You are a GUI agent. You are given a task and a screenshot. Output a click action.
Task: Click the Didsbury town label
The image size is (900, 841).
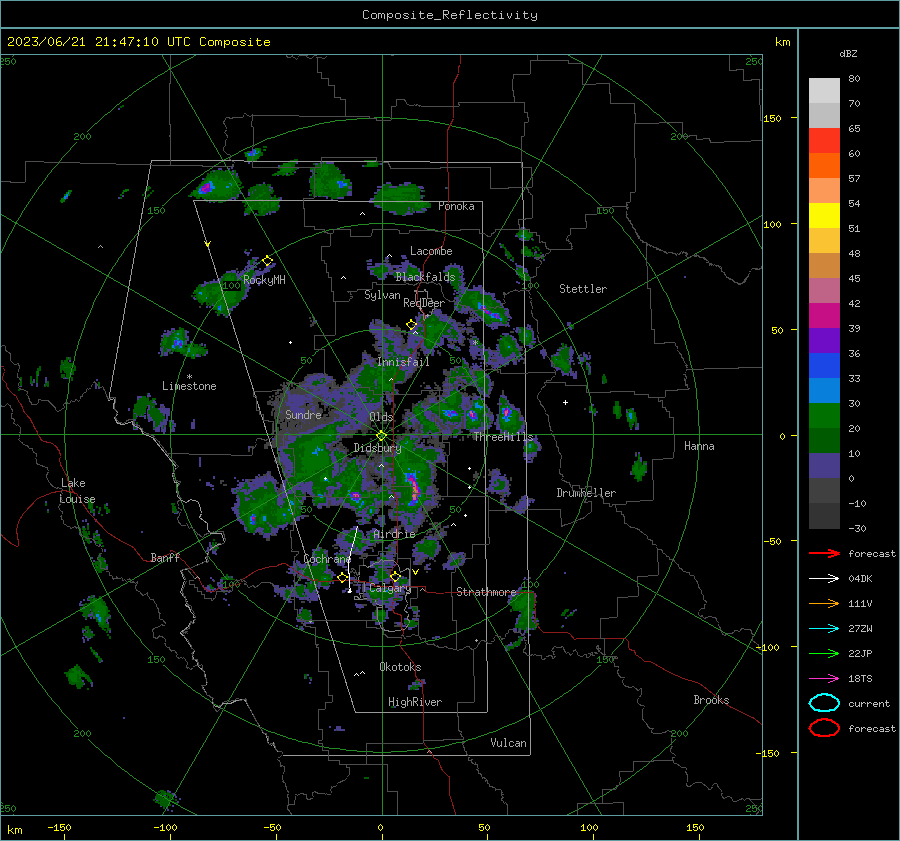pyautogui.click(x=377, y=448)
